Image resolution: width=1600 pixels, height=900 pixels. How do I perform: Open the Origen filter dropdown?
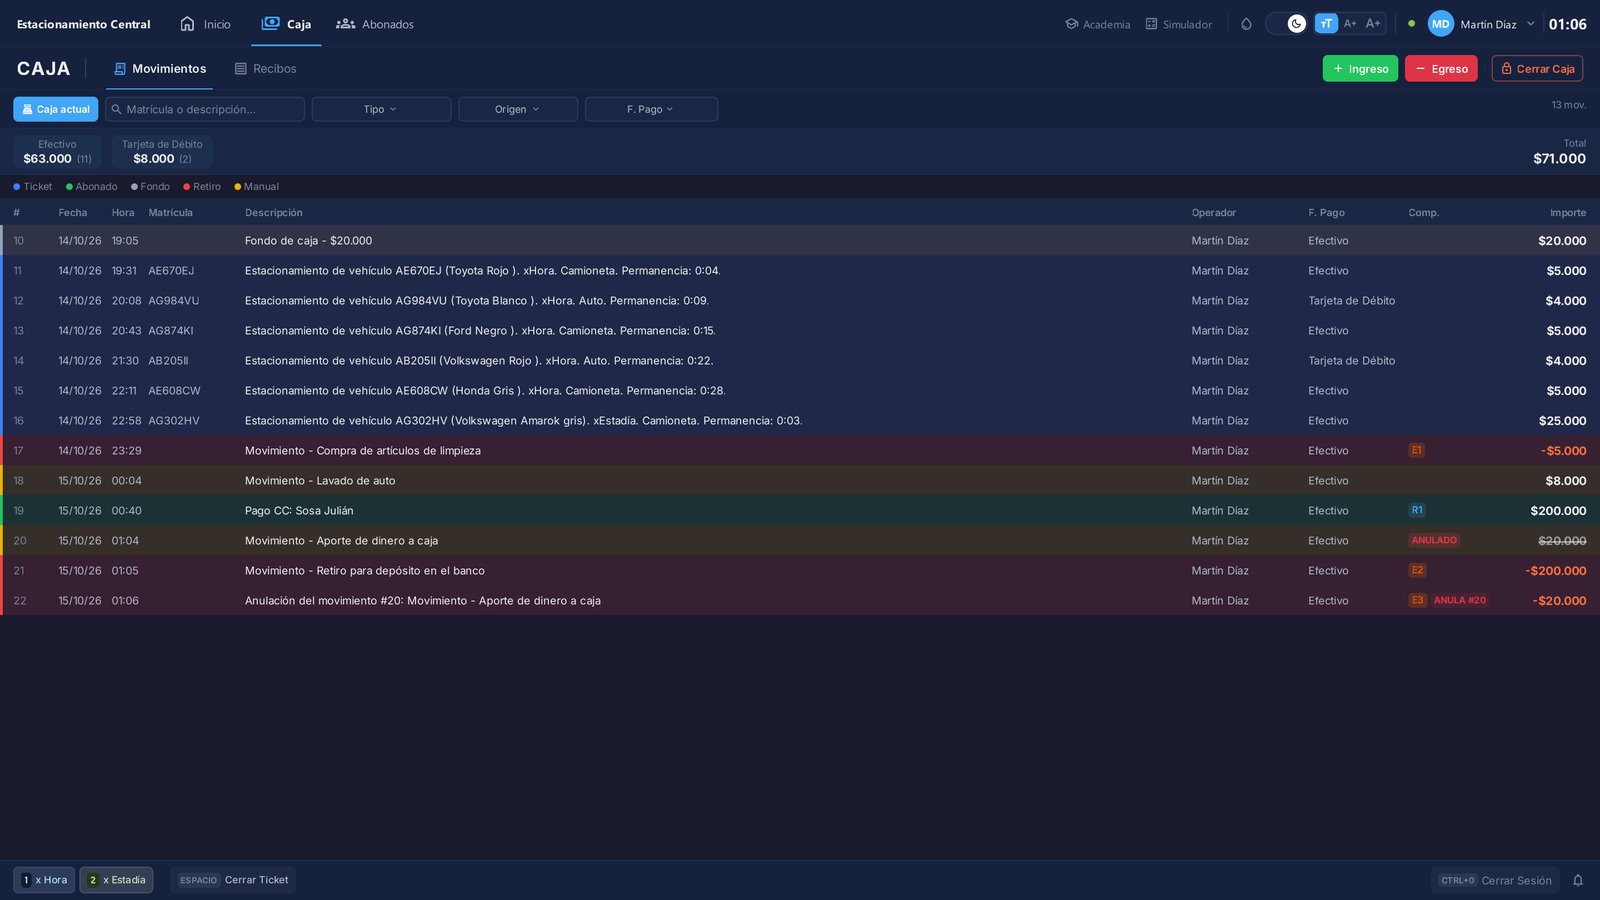[x=518, y=109]
